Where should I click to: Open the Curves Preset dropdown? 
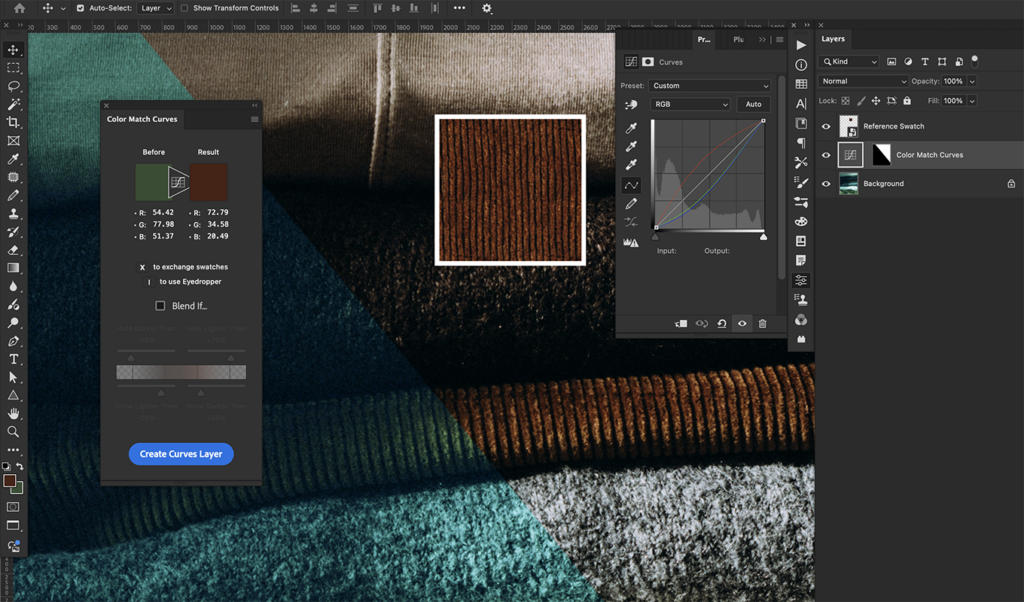(710, 86)
